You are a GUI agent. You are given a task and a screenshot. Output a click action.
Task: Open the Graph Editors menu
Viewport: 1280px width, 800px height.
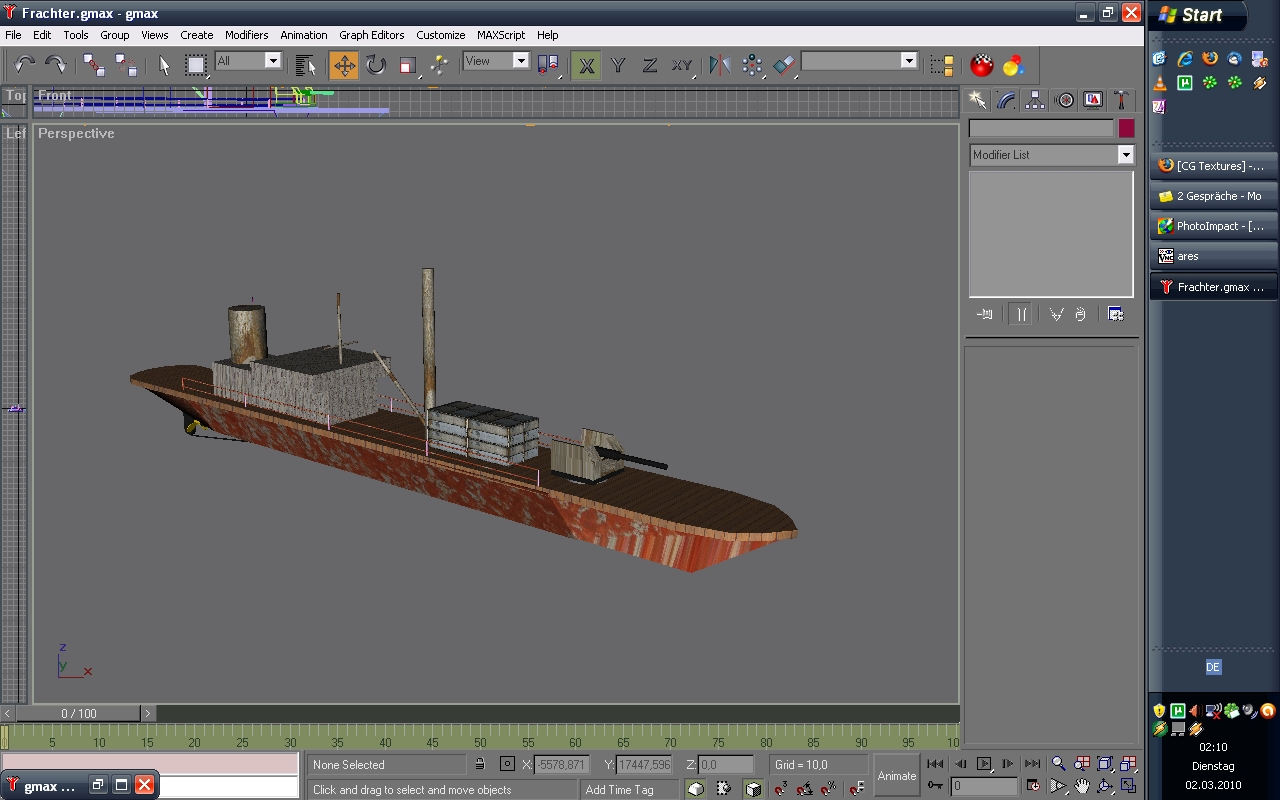tap(372, 35)
